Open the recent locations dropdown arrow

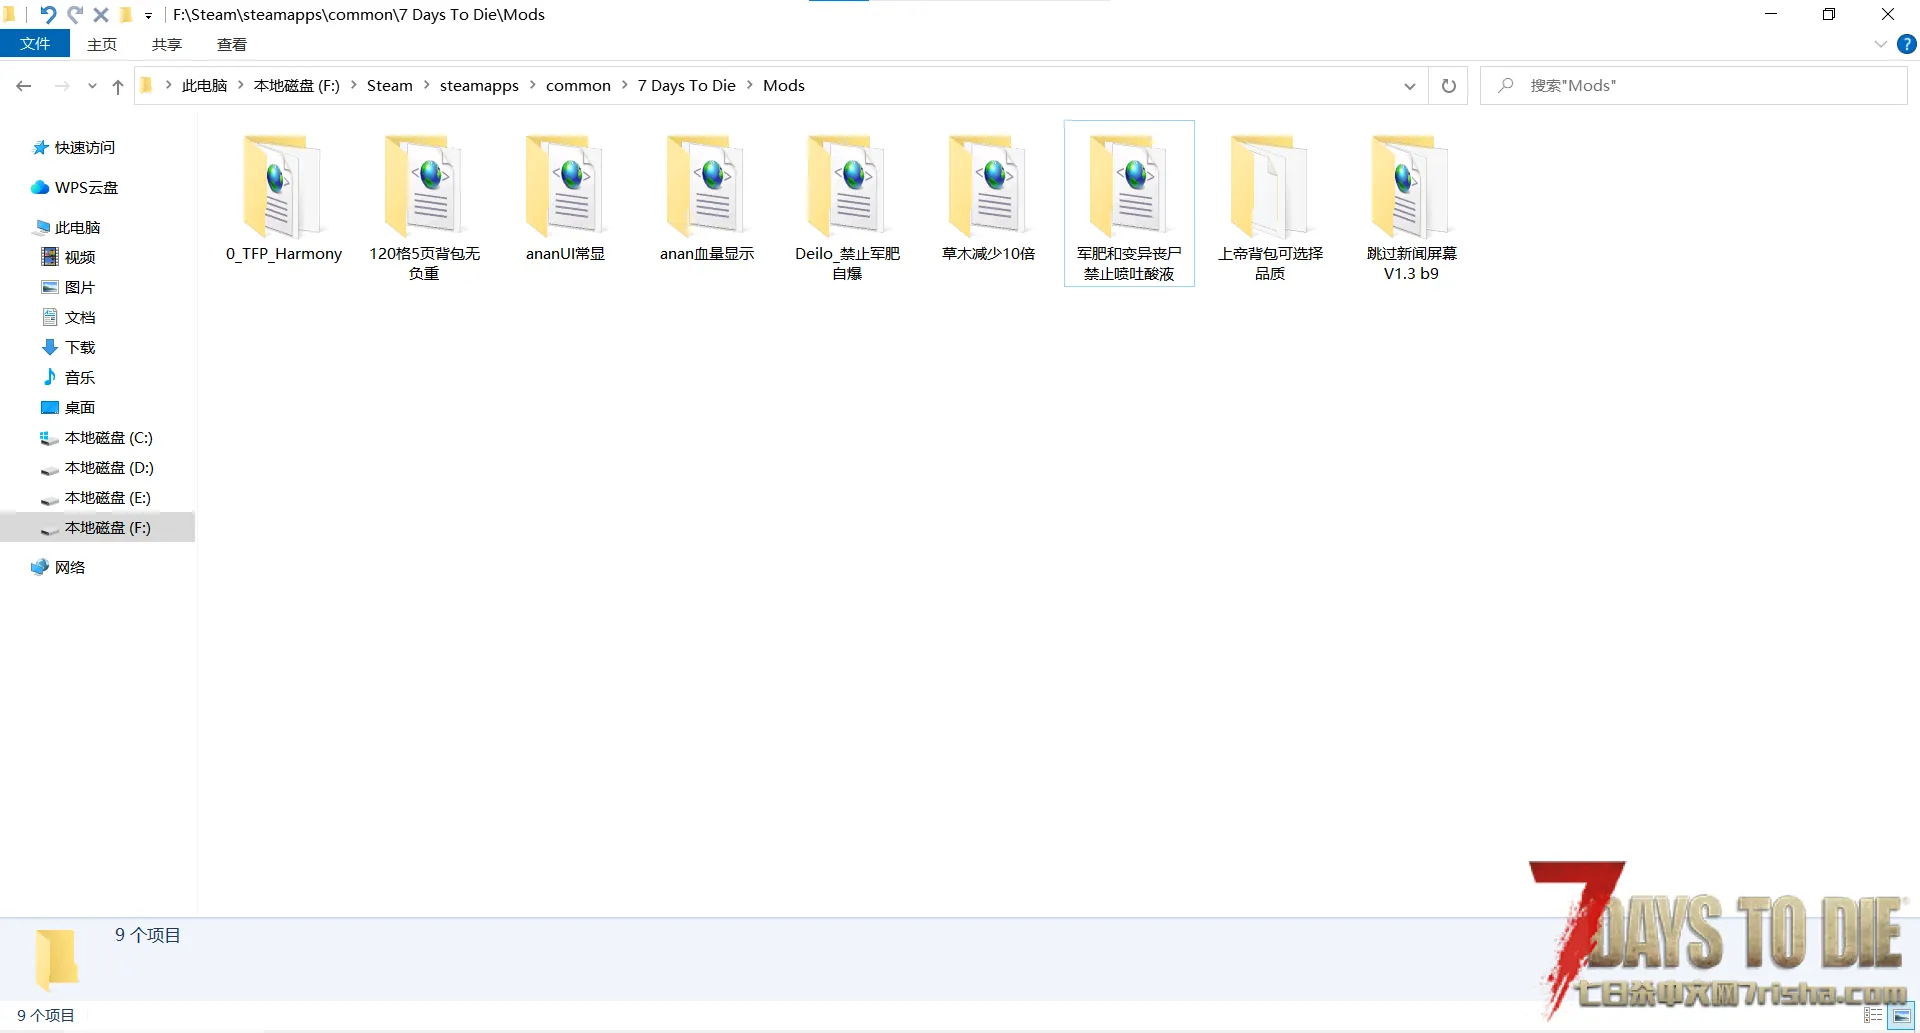click(92, 86)
